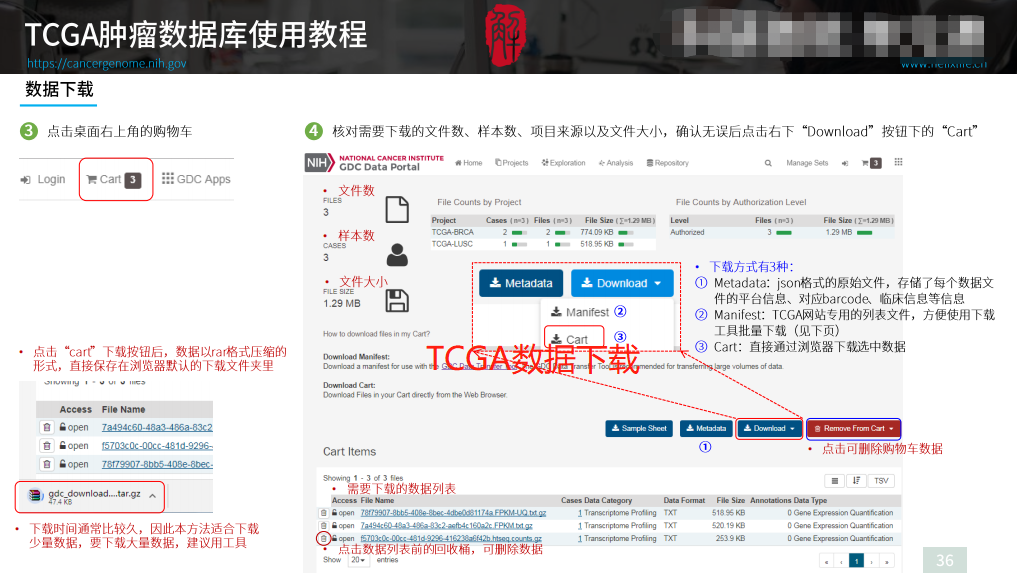The height and width of the screenshot is (573, 1017).
Task: Click the arrange columns list icon
Action: [835, 481]
